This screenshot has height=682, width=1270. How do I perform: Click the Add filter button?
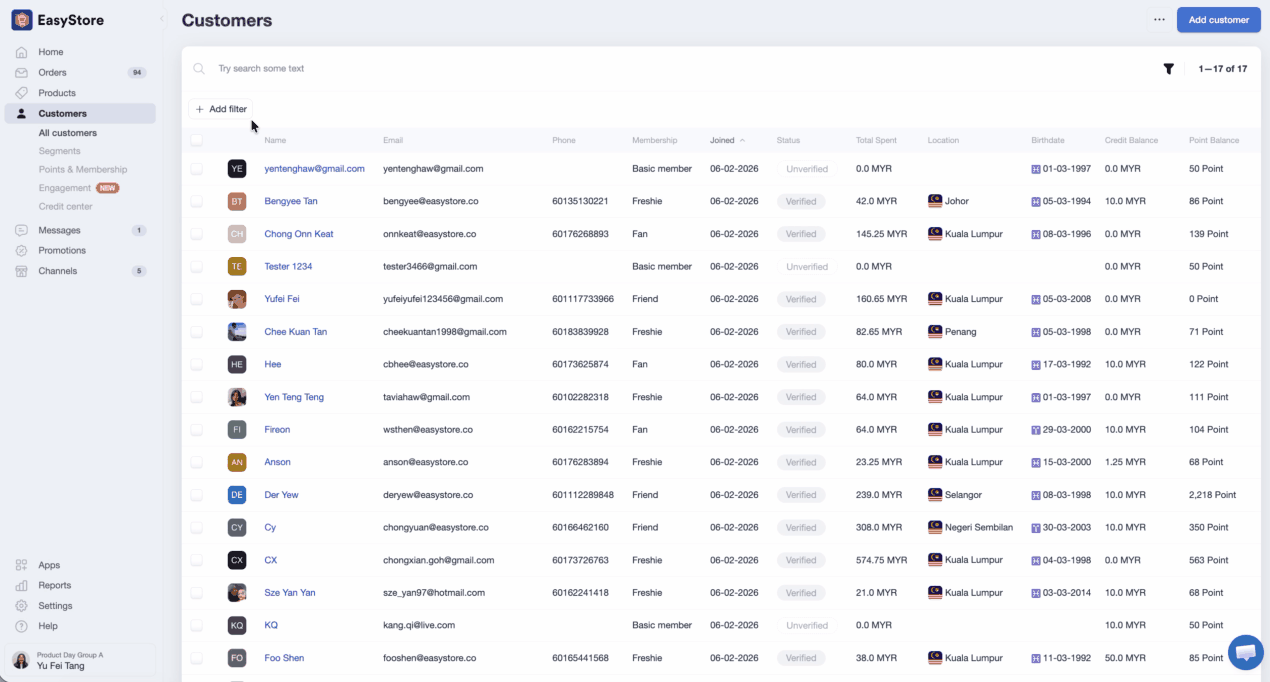(x=221, y=109)
